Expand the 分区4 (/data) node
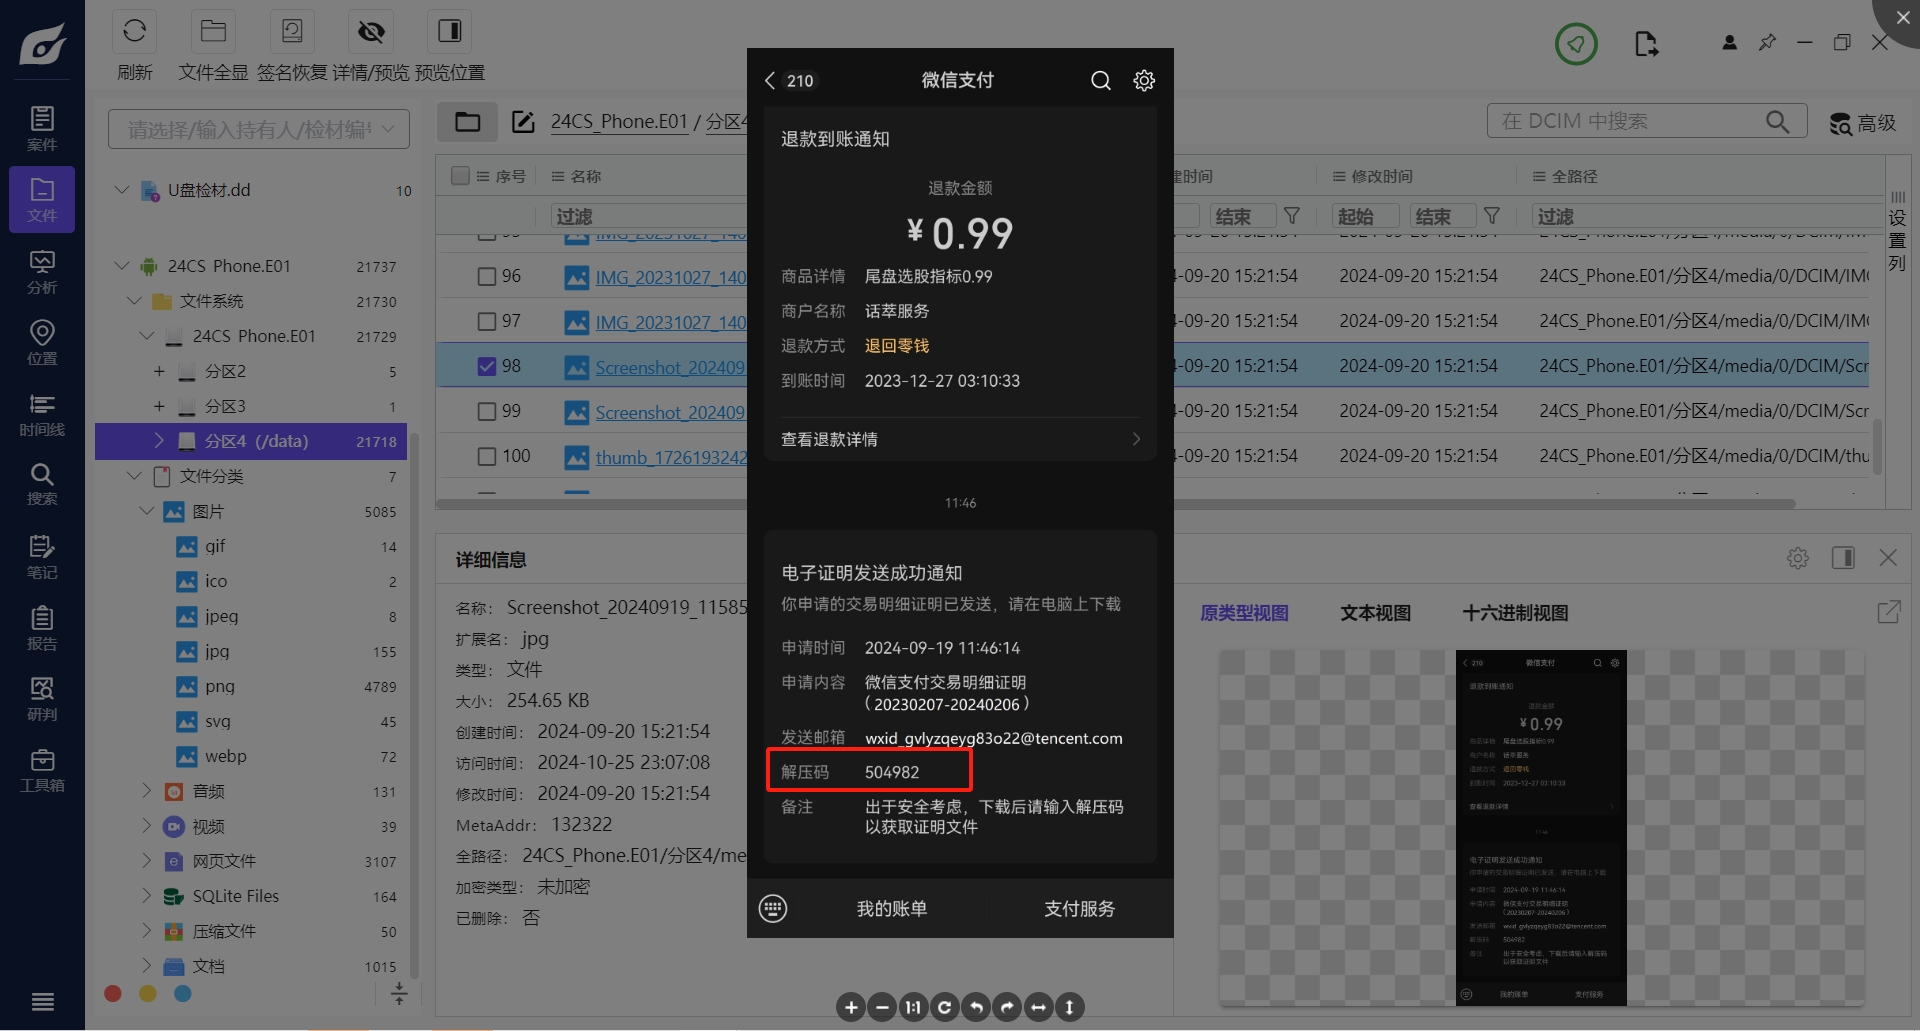 159,441
